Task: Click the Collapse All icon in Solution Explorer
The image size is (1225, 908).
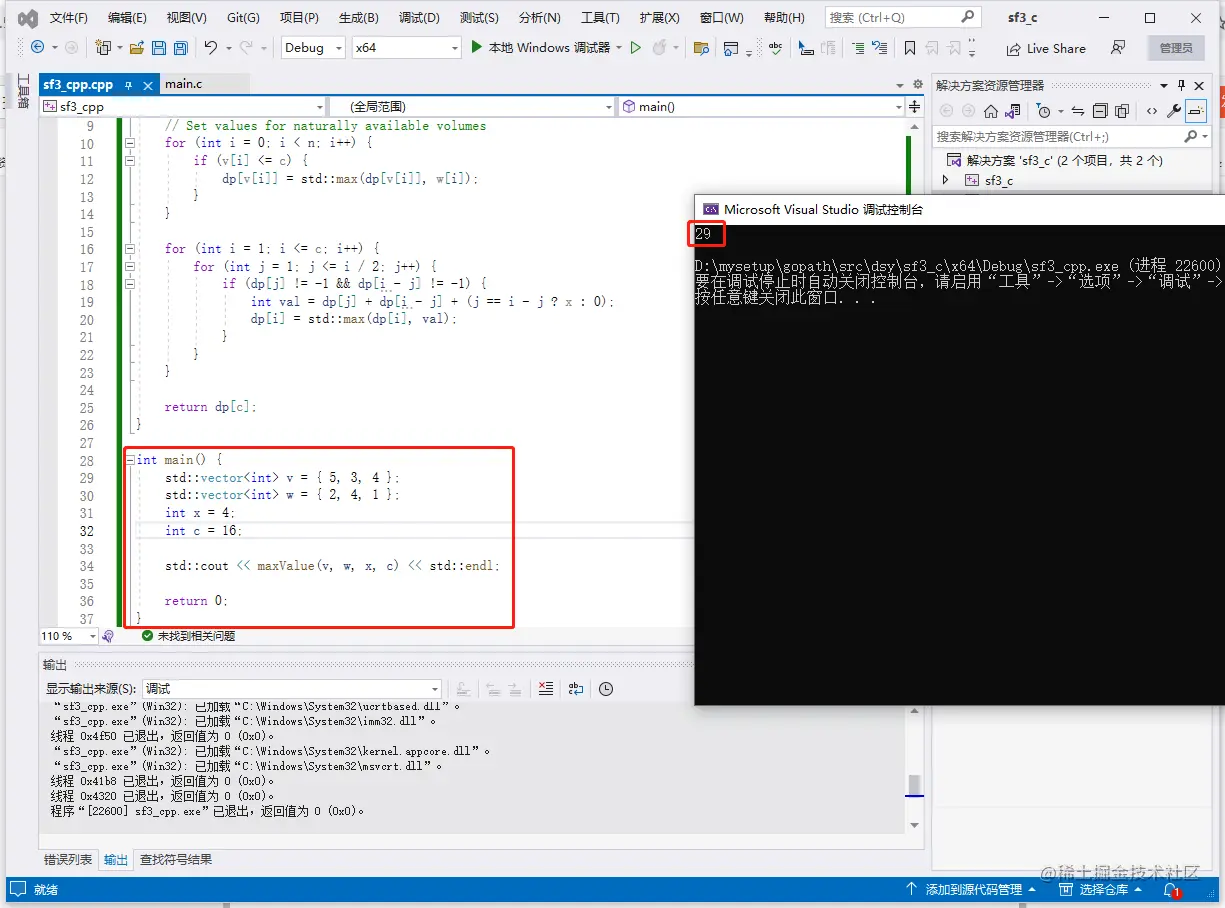Action: (x=1100, y=111)
